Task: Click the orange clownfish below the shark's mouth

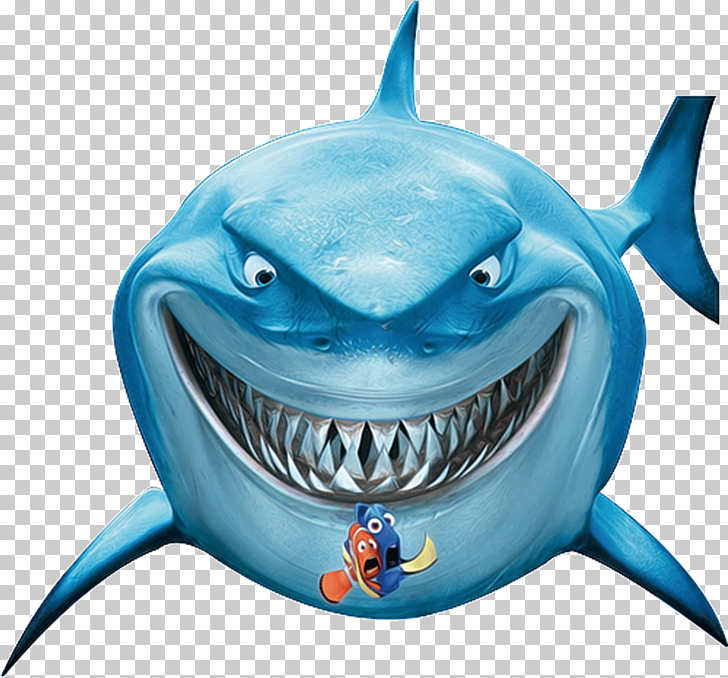Action: (353, 563)
